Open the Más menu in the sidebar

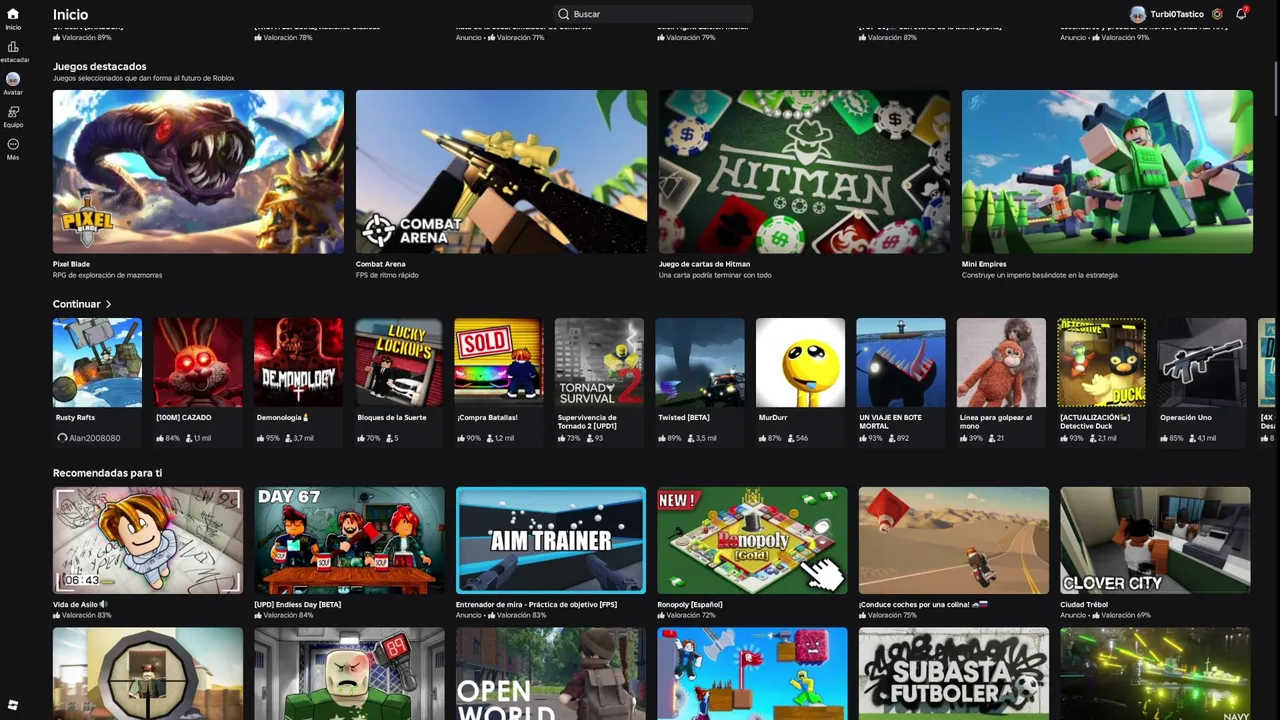click(13, 149)
